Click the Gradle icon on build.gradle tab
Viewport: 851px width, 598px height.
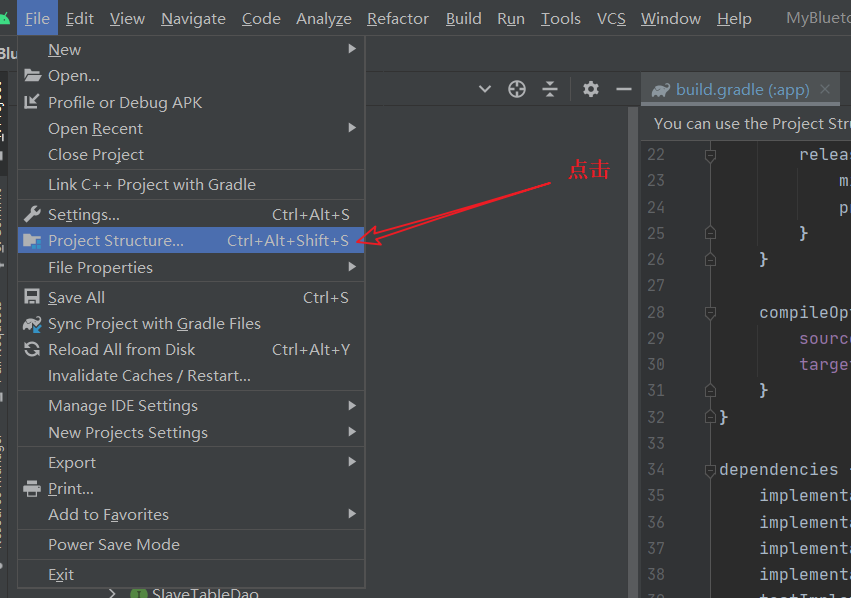pos(661,90)
